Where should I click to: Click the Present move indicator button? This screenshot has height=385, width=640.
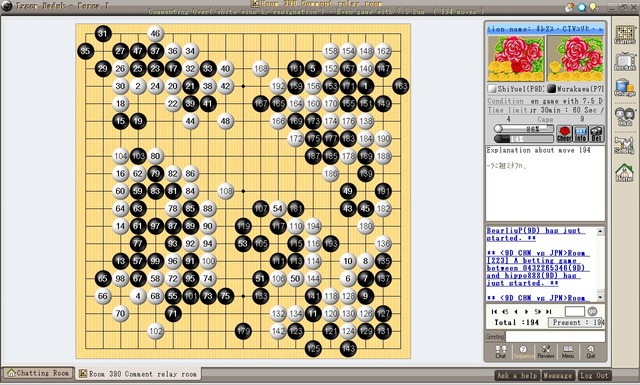coord(576,323)
